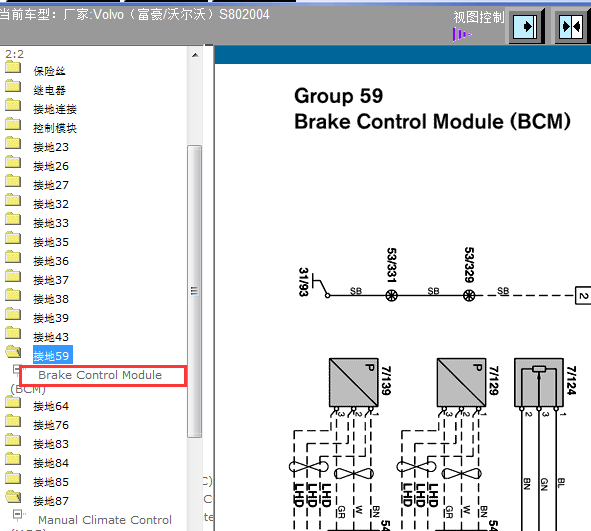The image size is (591, 531).
Task: Select the highlighted 接地59 tree entry
Action: [x=53, y=355]
